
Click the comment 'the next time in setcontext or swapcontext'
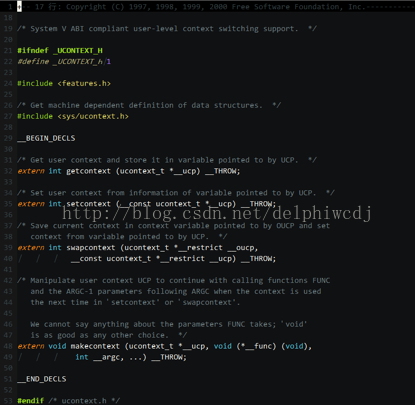pyautogui.click(x=135, y=302)
